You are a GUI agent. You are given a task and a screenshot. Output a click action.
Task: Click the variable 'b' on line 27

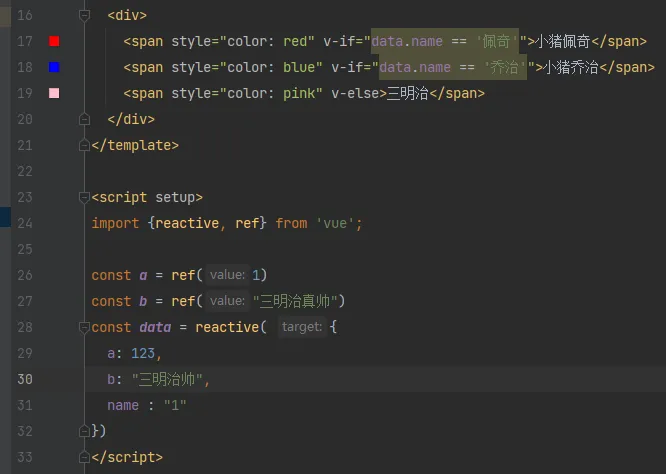point(143,301)
